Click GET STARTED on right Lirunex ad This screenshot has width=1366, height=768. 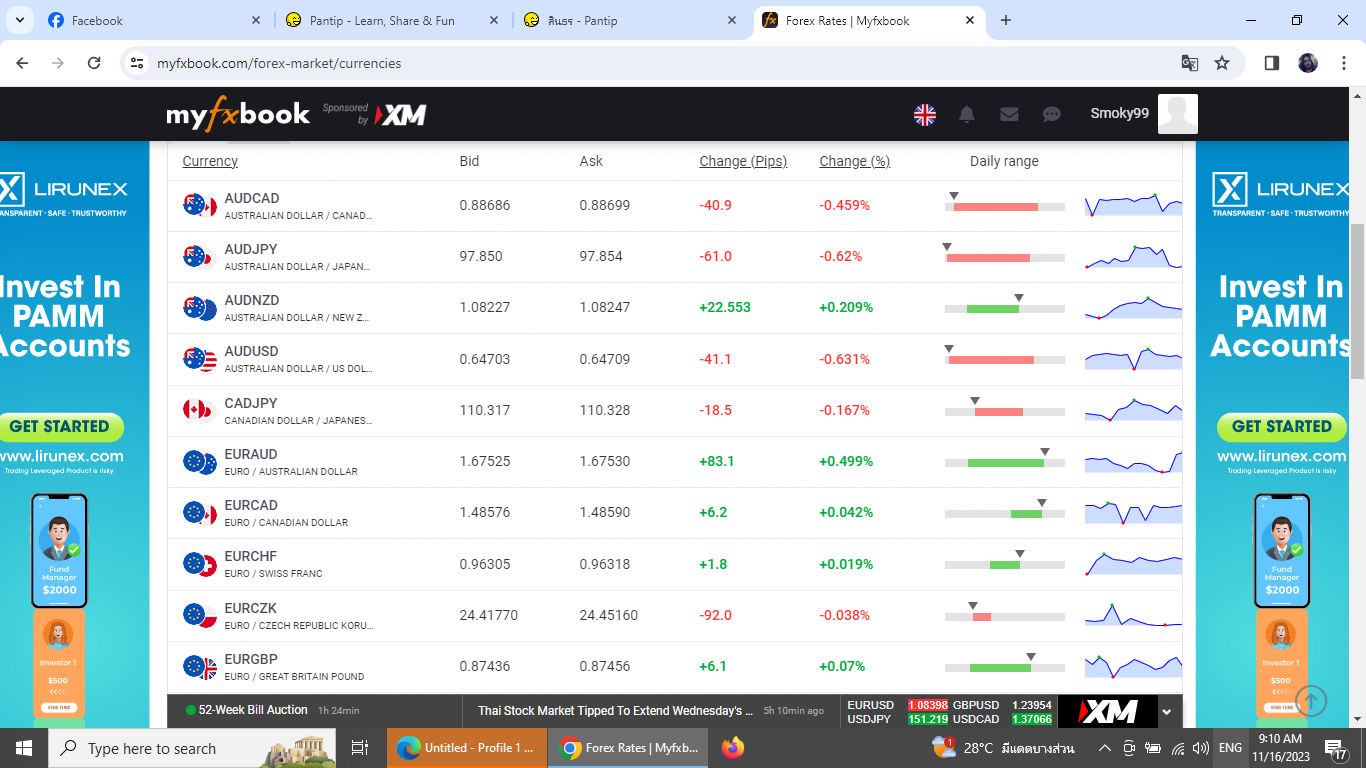(x=1282, y=427)
